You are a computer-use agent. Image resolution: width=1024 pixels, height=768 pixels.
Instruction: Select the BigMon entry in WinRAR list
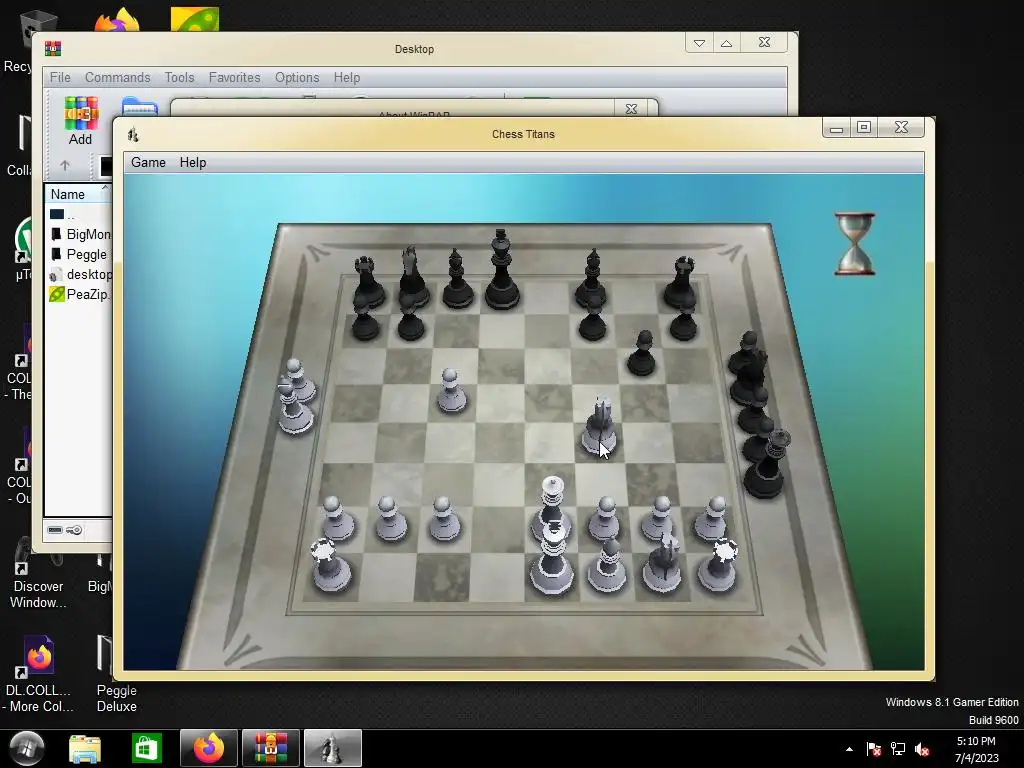click(x=80, y=234)
